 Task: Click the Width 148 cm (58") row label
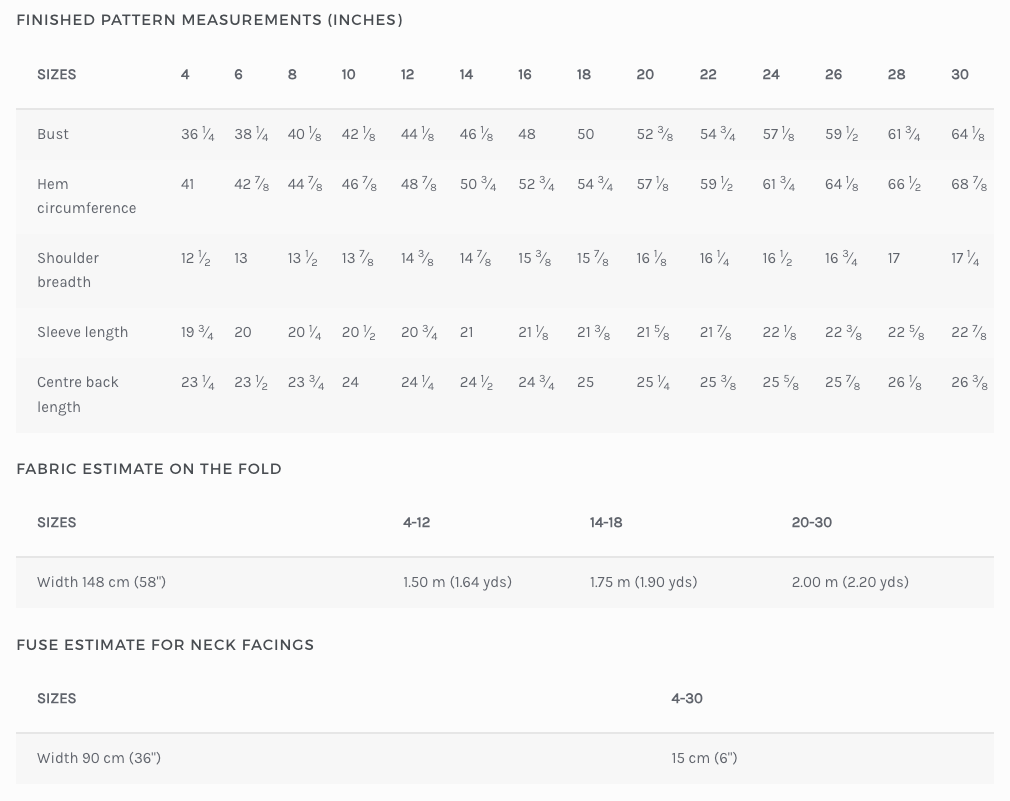pos(101,582)
